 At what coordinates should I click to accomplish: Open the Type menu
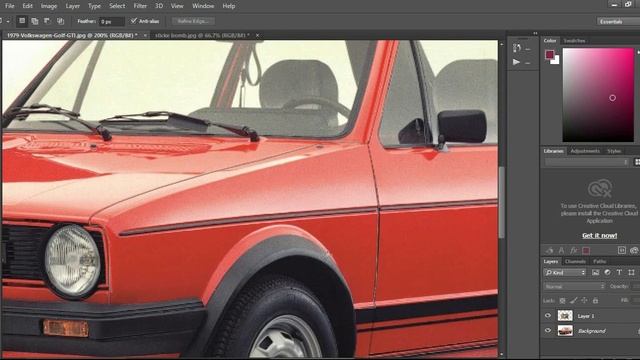tap(94, 6)
